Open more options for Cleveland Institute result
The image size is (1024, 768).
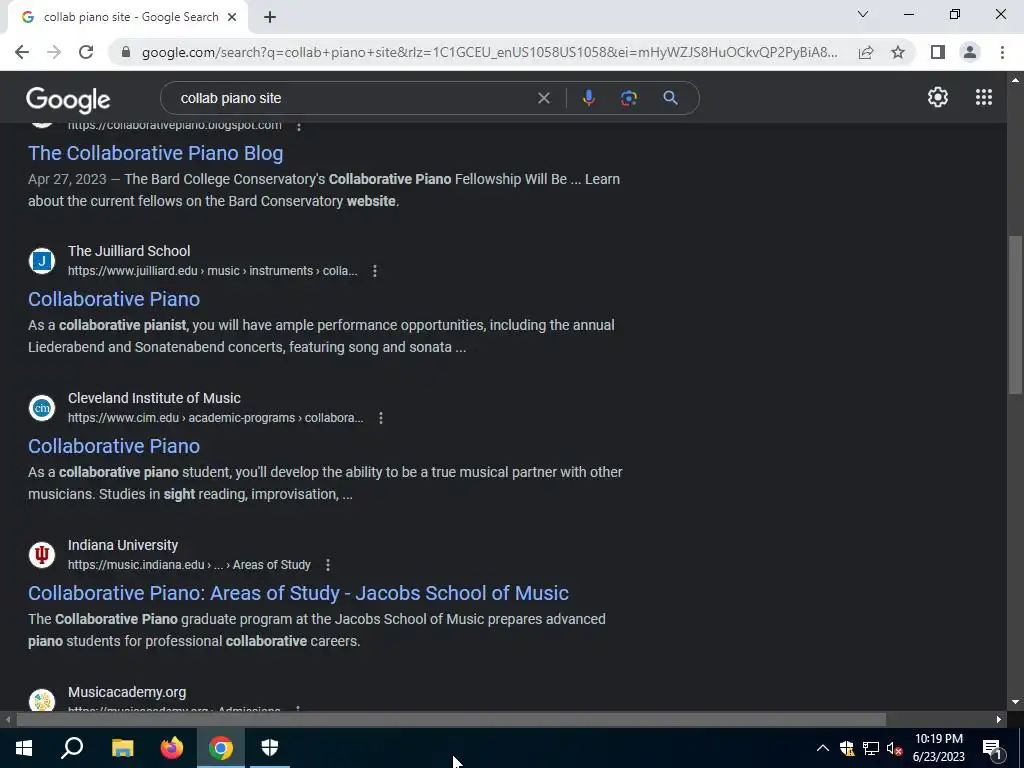(381, 418)
